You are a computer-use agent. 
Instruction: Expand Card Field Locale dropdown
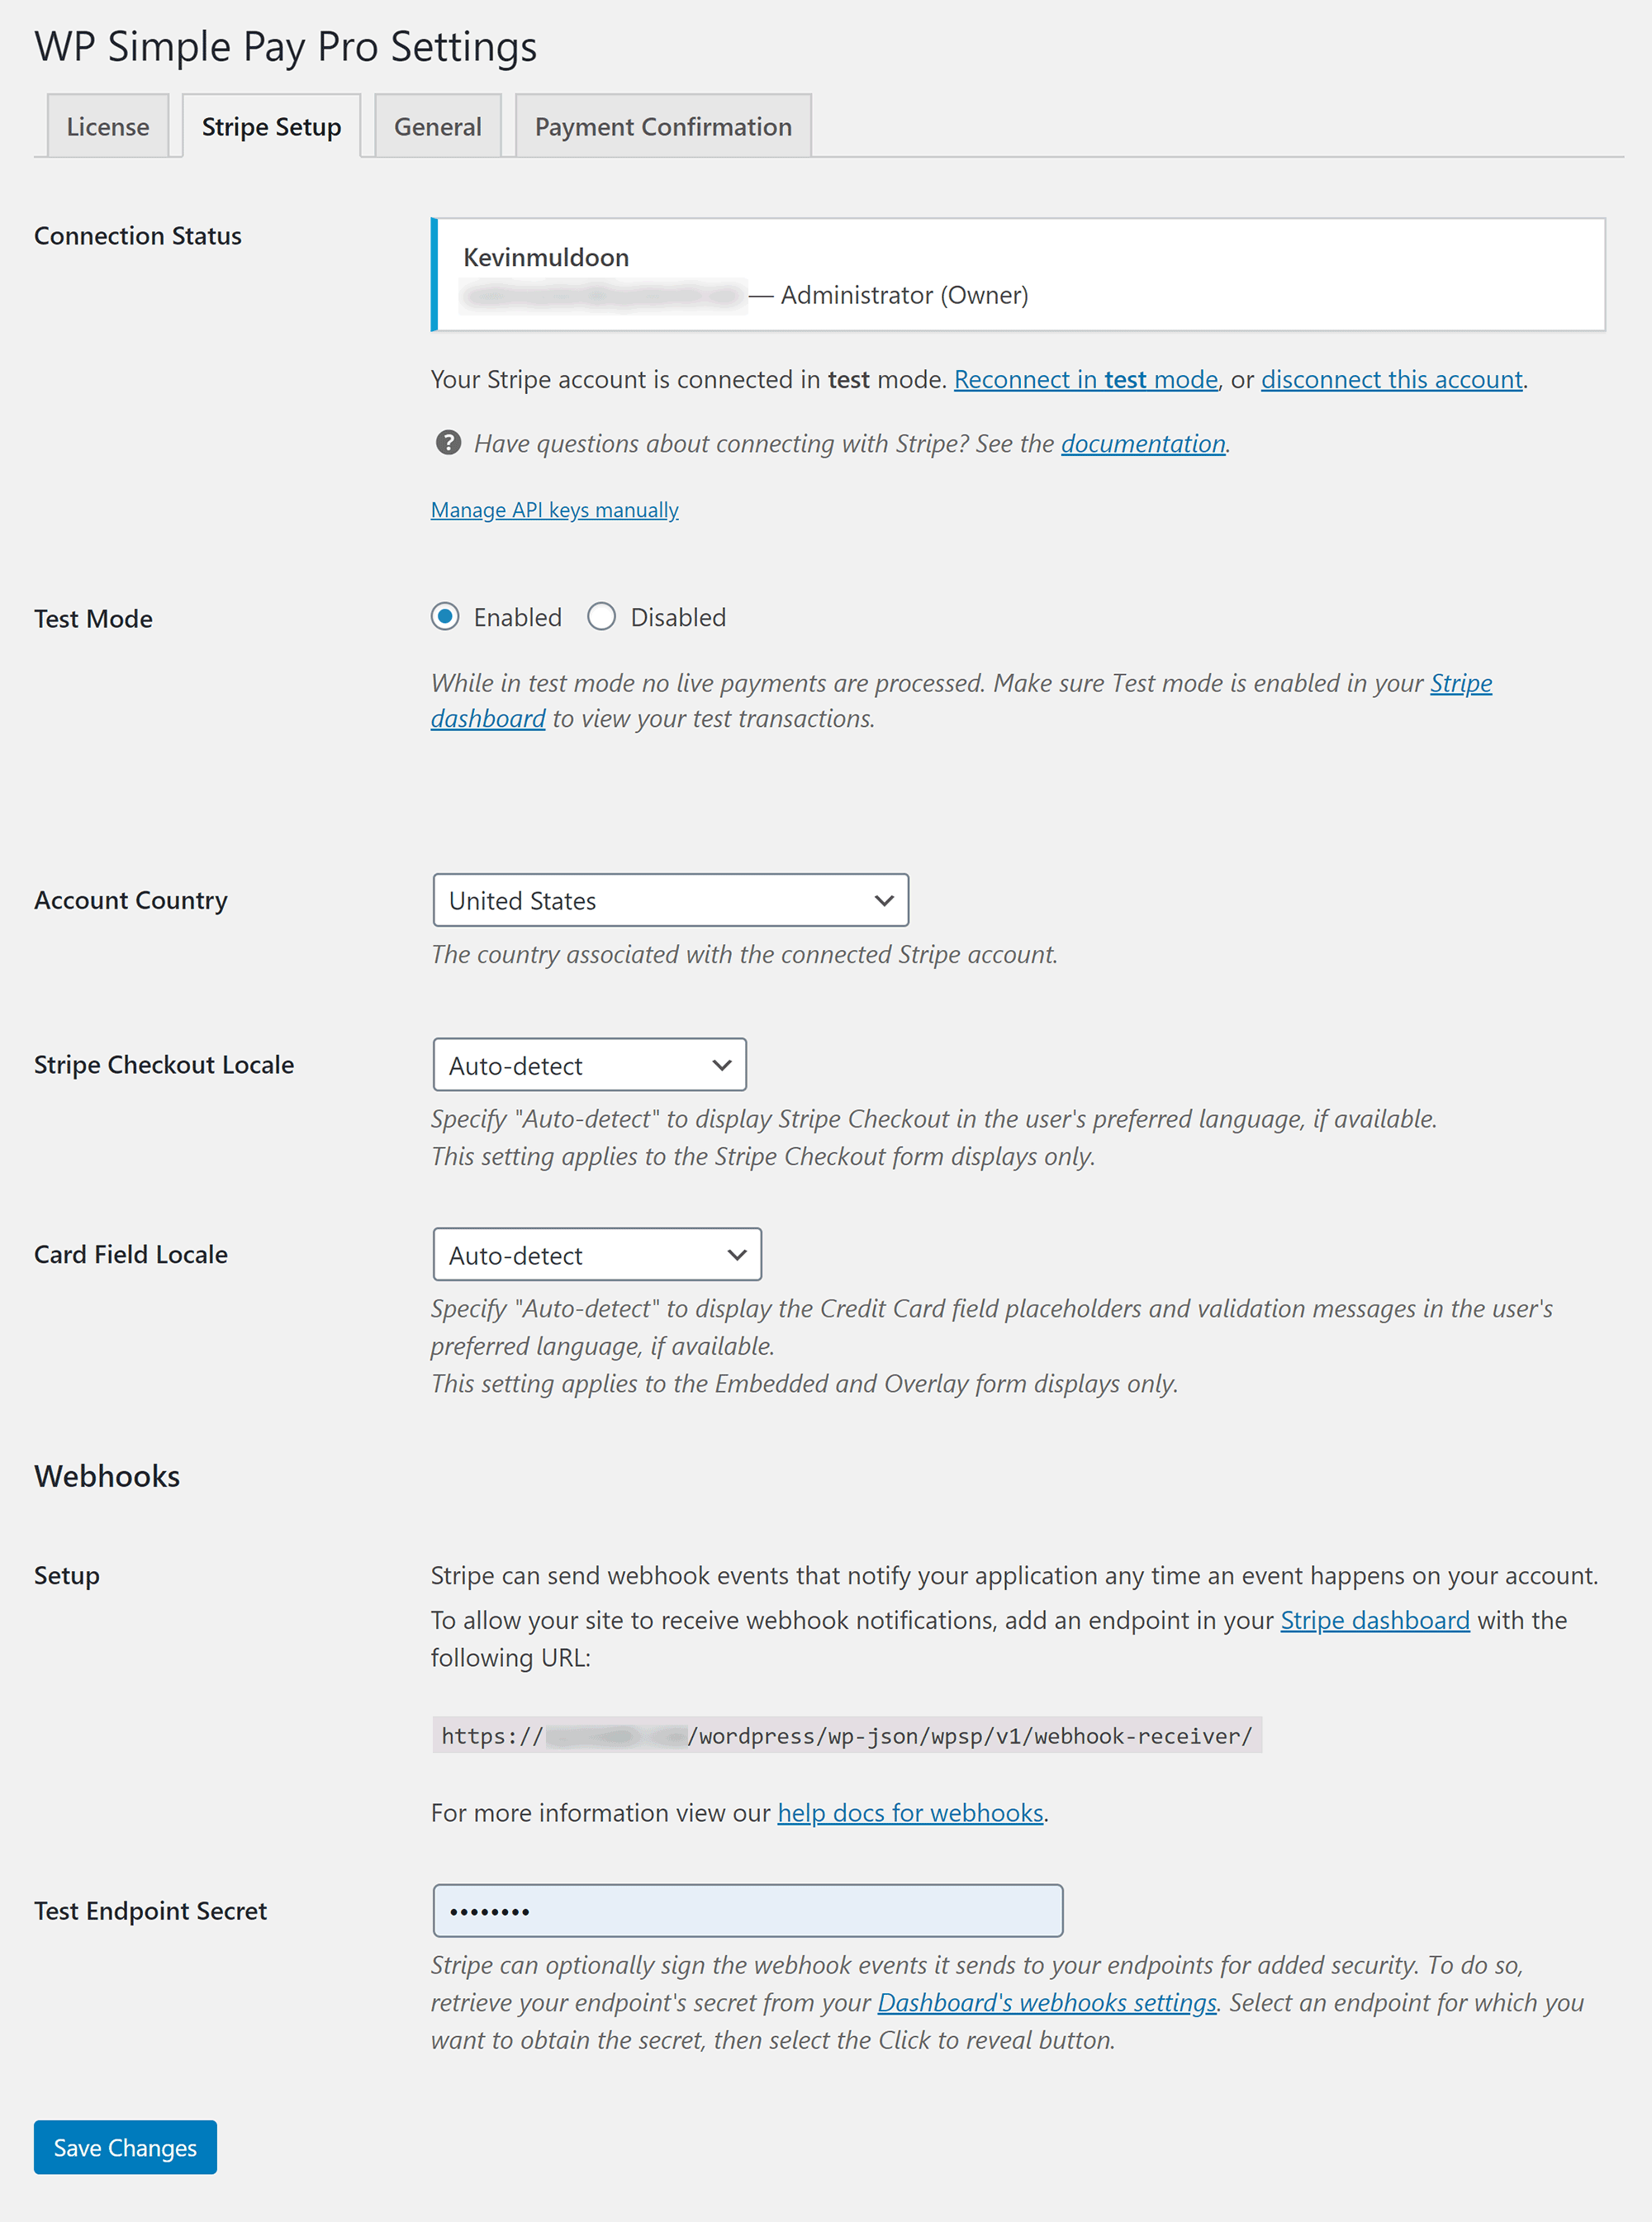point(596,1254)
